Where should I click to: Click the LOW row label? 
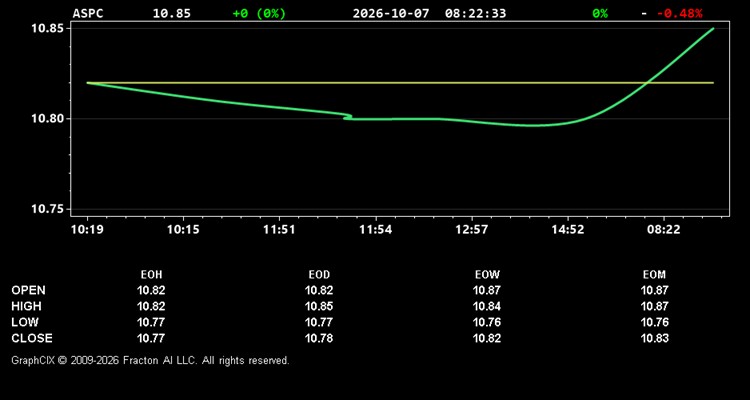click(25, 322)
